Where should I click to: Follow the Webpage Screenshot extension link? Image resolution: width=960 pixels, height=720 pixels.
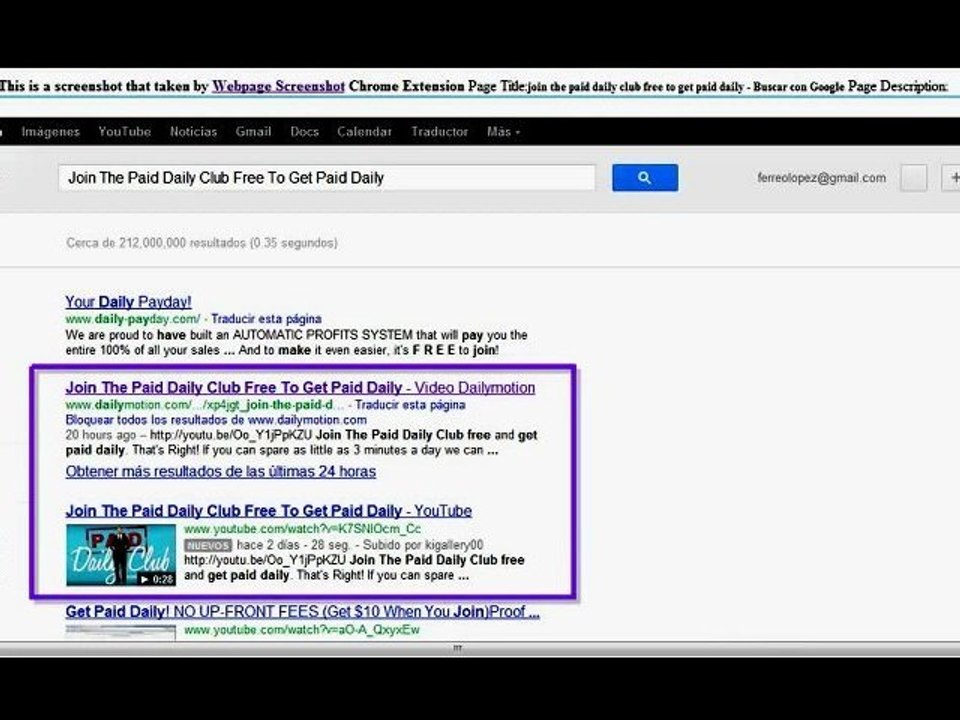pos(279,86)
